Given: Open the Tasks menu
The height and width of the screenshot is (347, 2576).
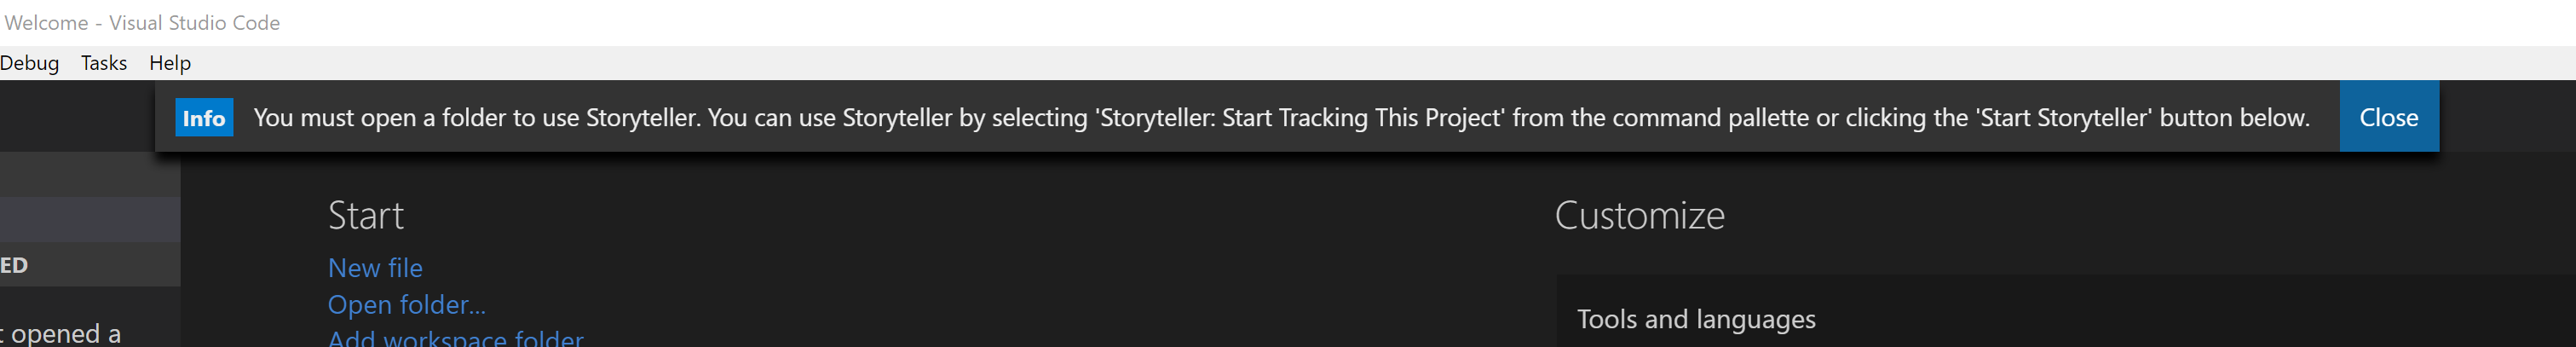Looking at the screenshot, I should [x=104, y=63].
